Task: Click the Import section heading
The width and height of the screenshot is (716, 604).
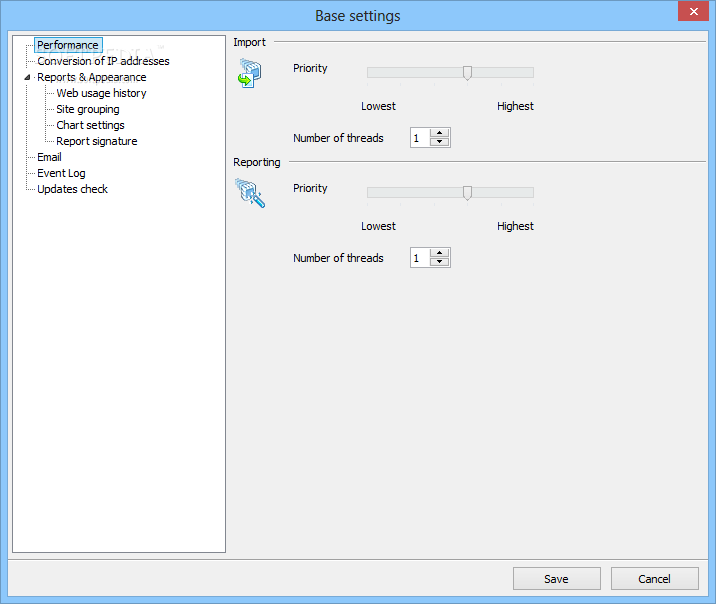Action: click(249, 42)
